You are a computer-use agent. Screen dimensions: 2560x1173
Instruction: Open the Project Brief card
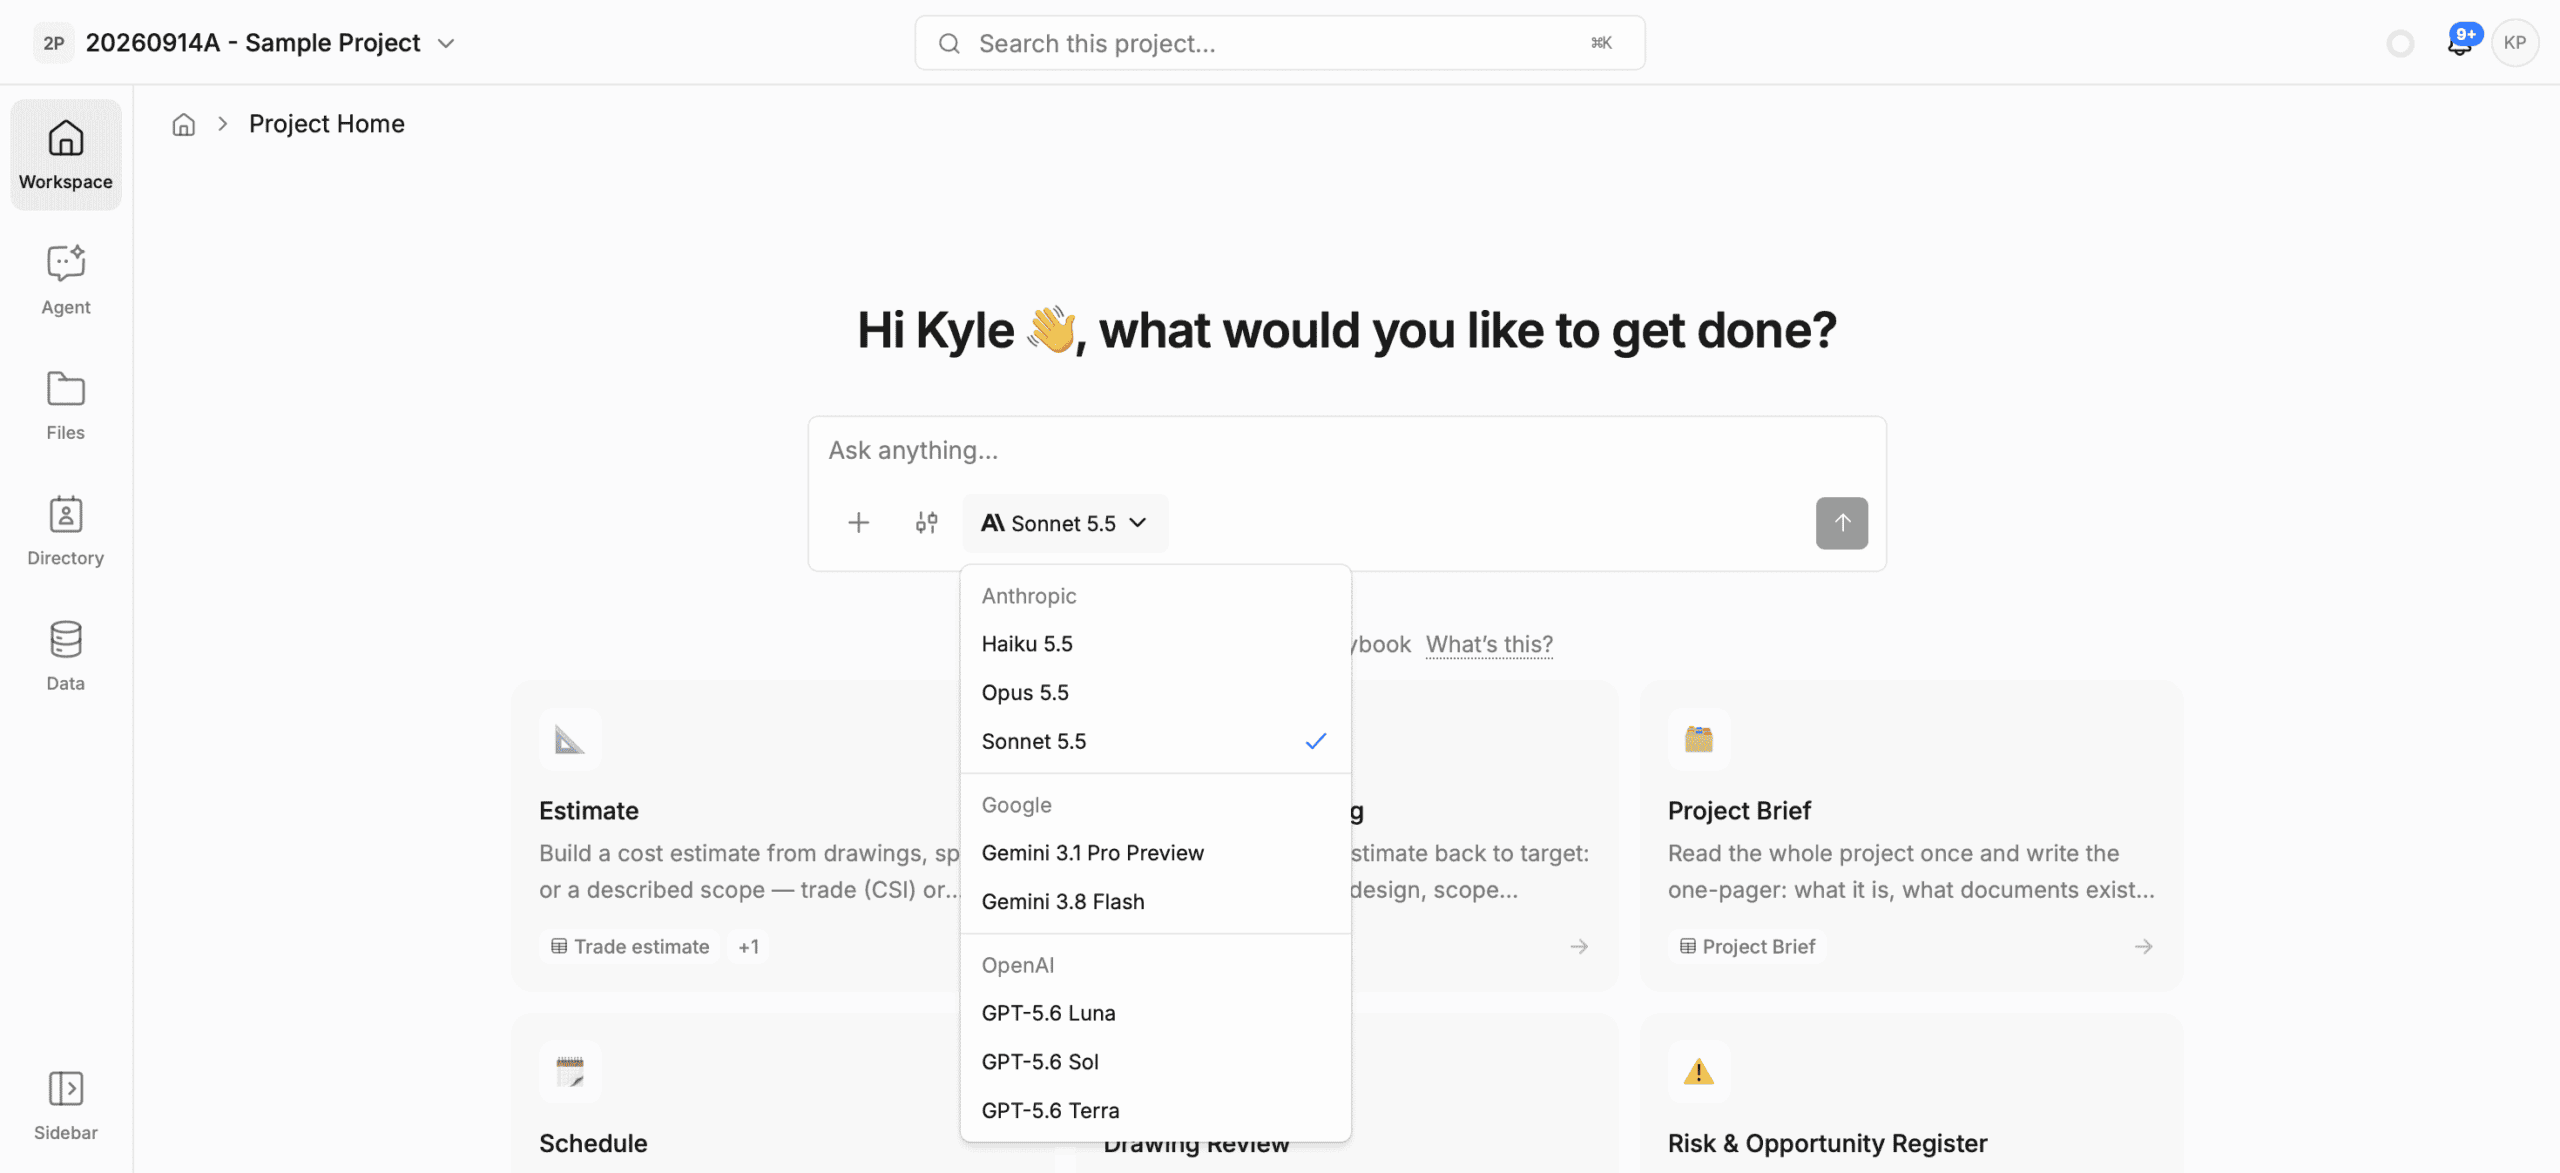click(x=1911, y=836)
